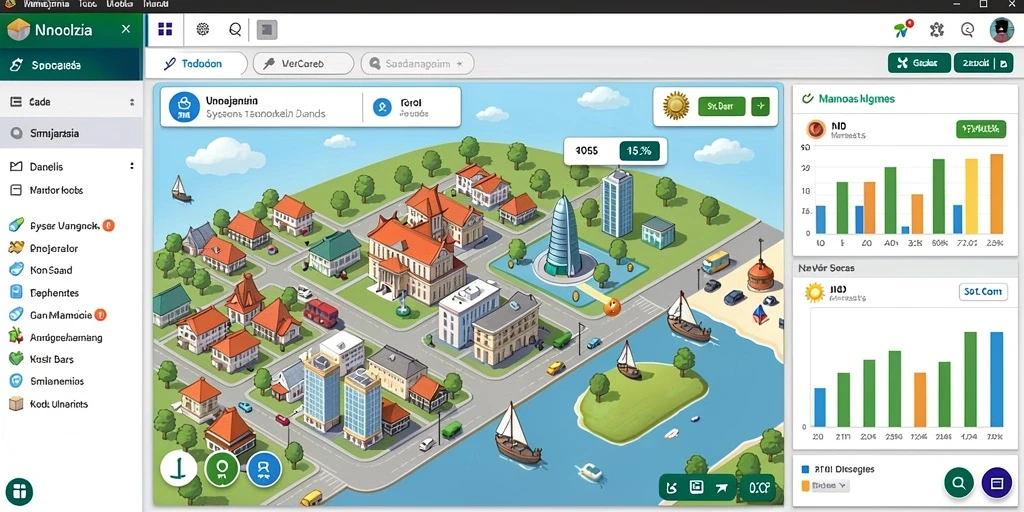Viewport: 1024px width, 512px height.
Task: Click the puzzle extensions icon in top bar
Action: pyautogui.click(x=936, y=29)
